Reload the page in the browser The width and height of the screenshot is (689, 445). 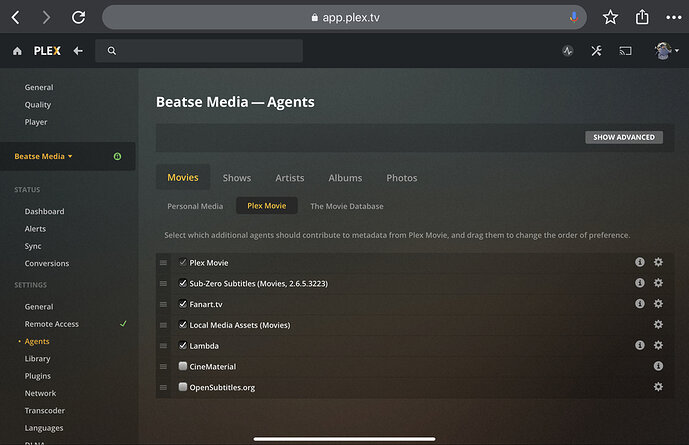coord(79,18)
